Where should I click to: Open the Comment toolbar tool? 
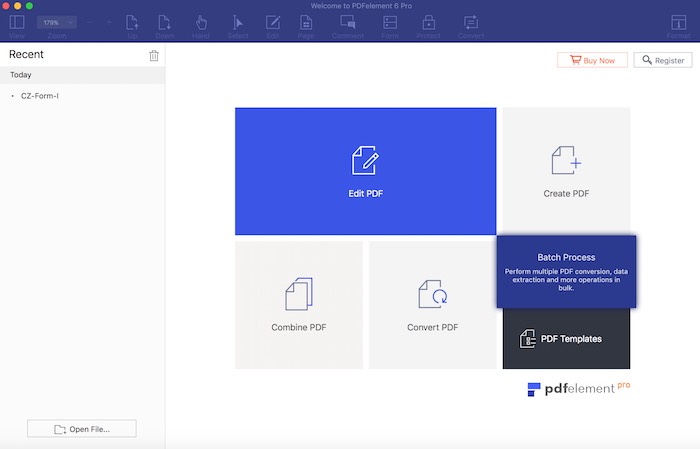point(347,24)
